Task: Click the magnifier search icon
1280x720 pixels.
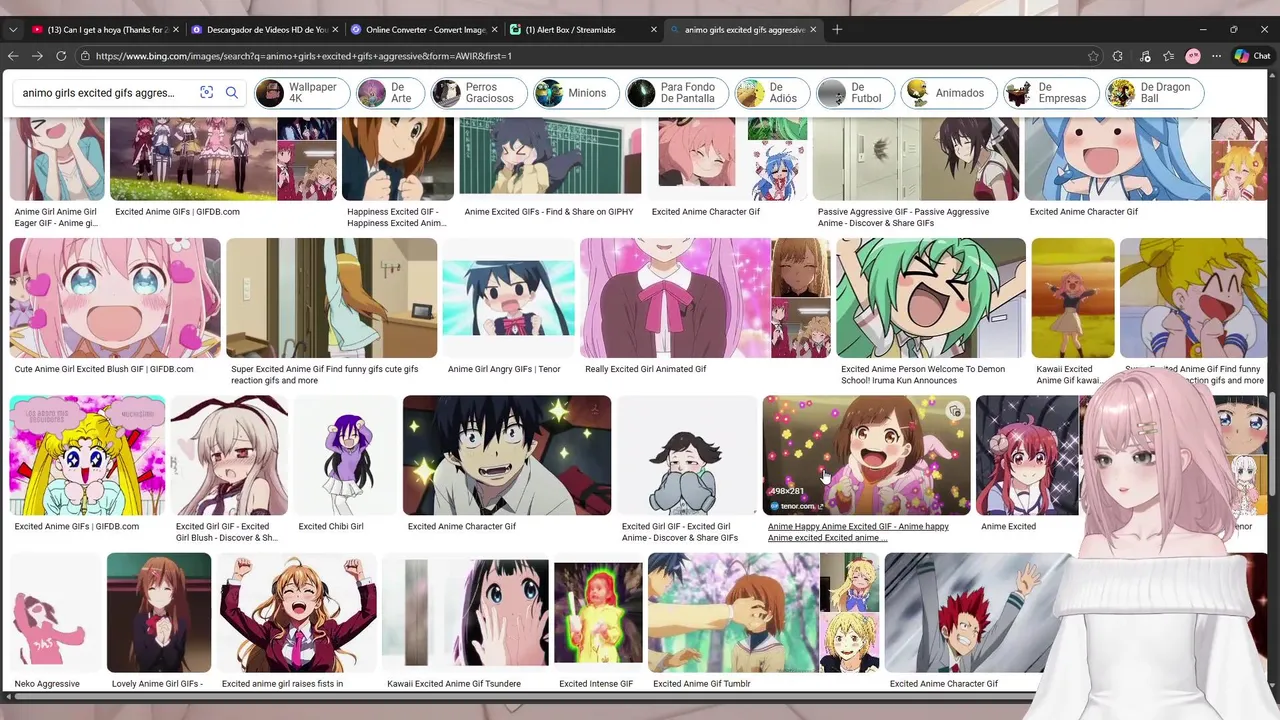Action: 232,93
